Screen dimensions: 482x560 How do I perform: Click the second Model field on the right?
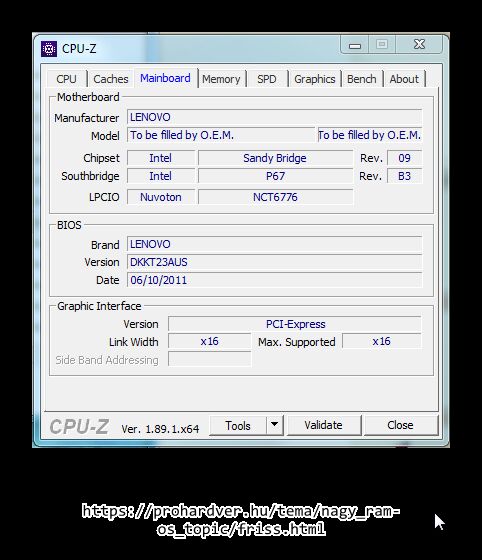click(370, 135)
